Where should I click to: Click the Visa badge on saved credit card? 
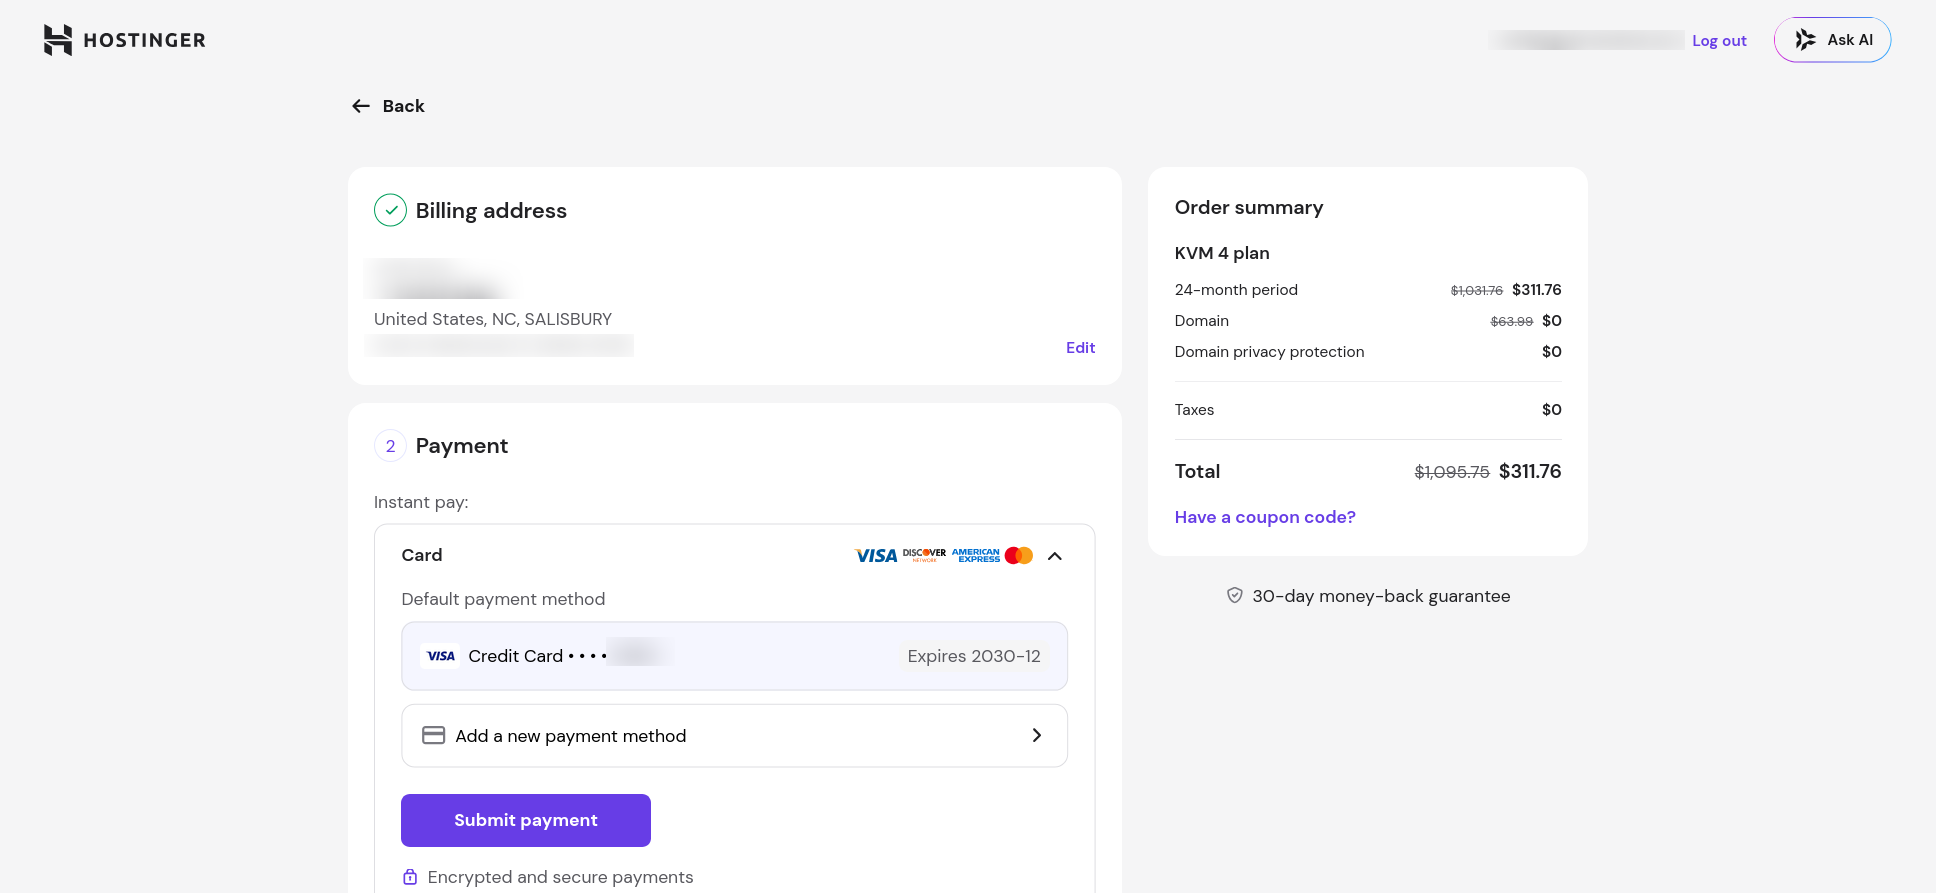(440, 656)
